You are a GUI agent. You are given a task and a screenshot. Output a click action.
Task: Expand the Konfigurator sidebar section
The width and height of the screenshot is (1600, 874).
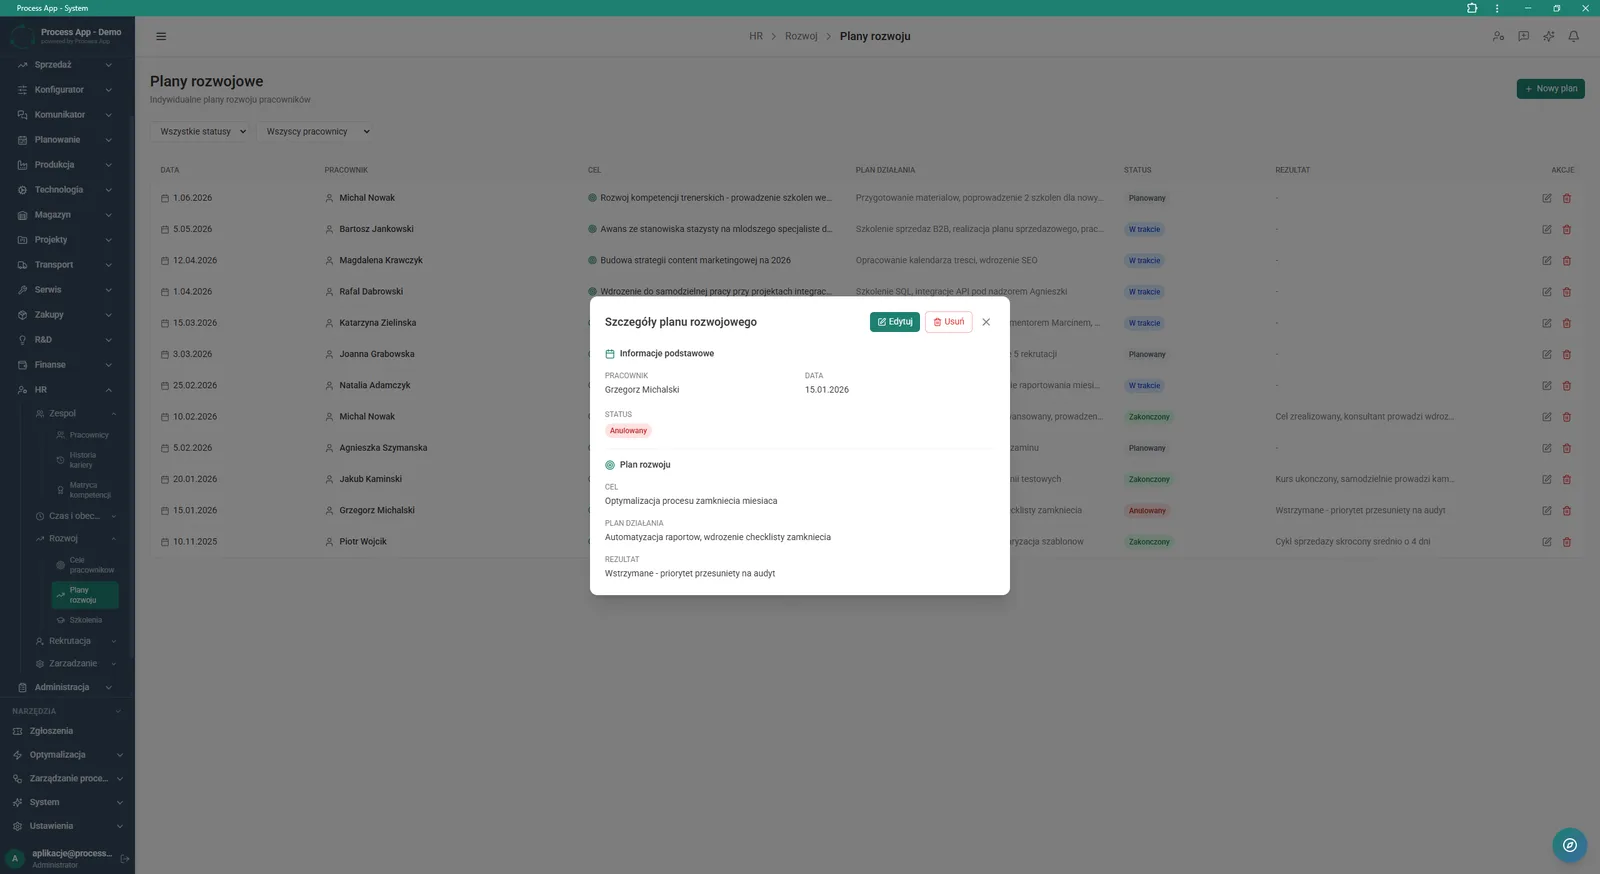tap(65, 90)
